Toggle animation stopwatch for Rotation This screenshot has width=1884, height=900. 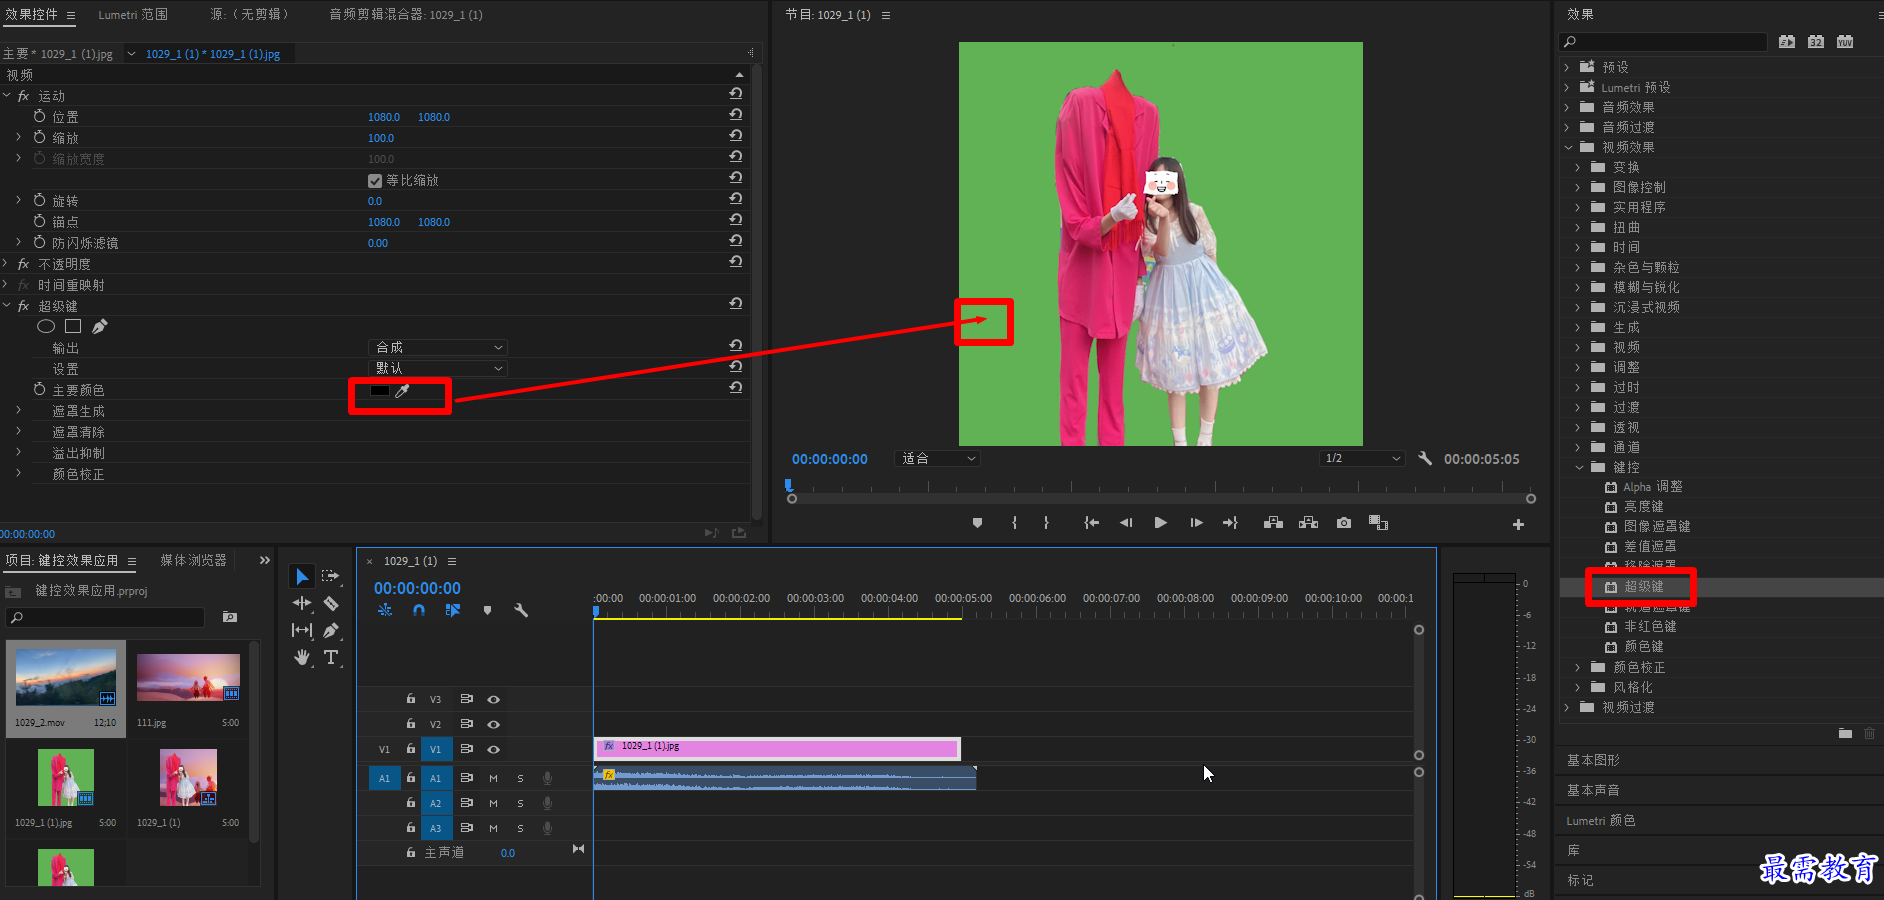click(40, 200)
